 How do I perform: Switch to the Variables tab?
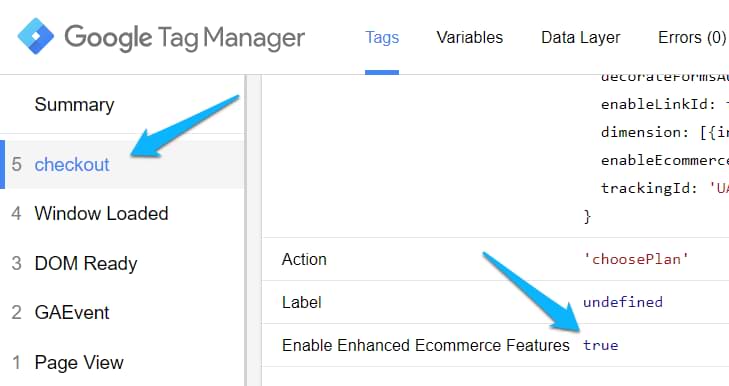pyautogui.click(x=470, y=37)
